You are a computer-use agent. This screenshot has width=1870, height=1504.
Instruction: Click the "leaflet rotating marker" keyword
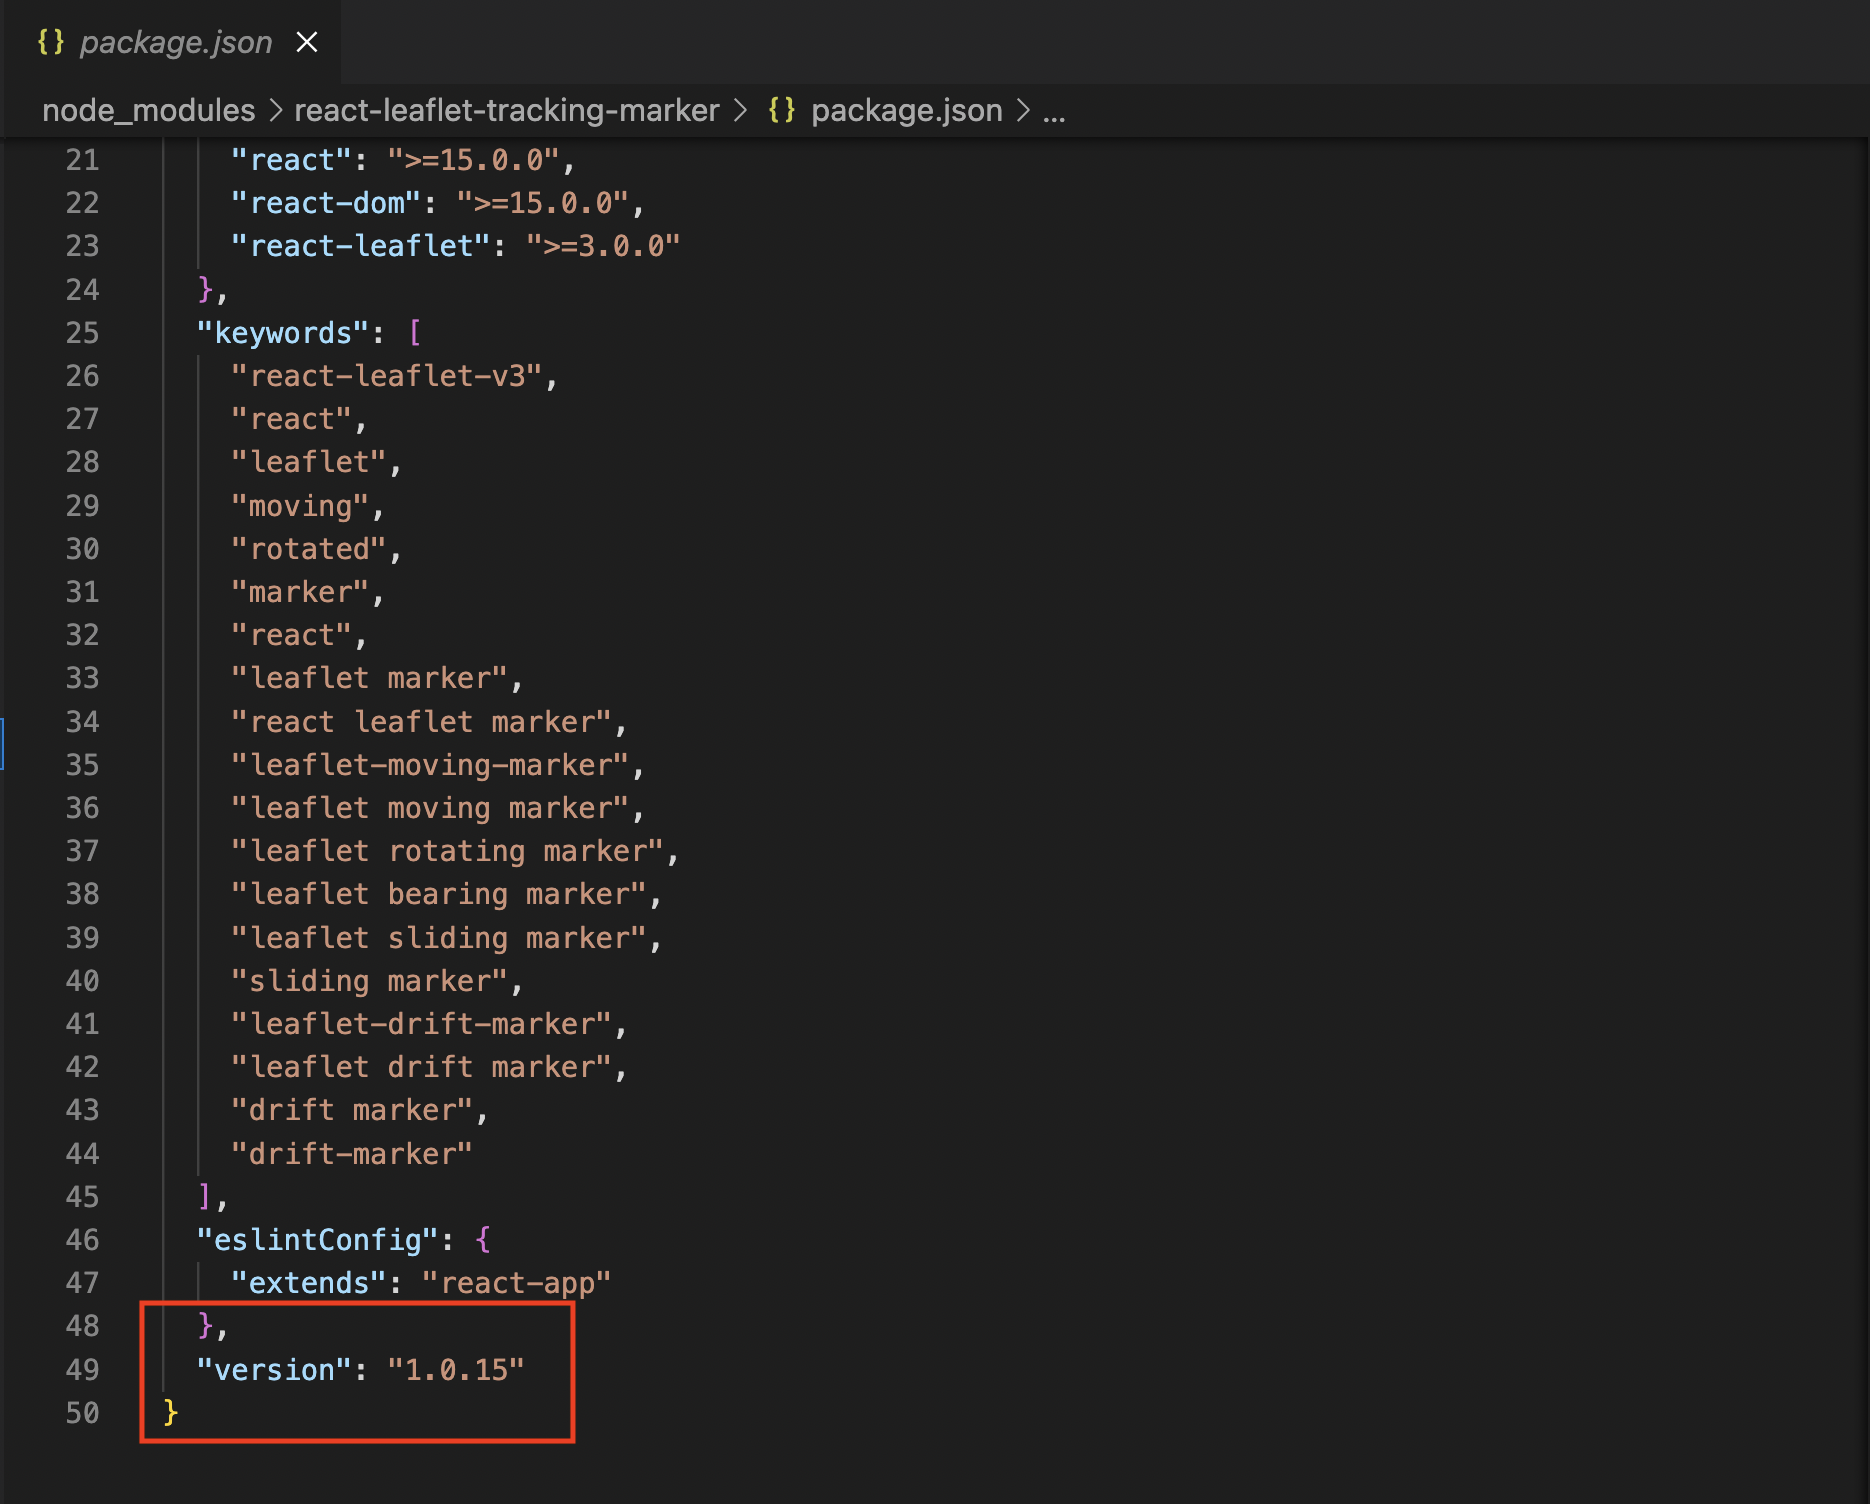(x=447, y=851)
